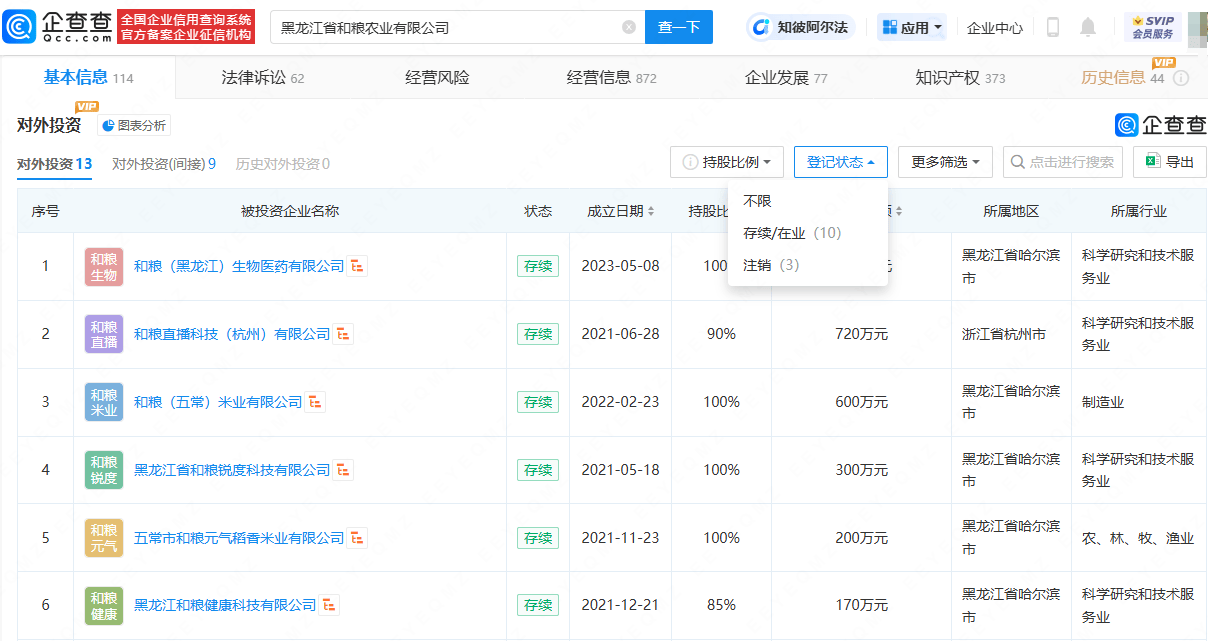The width and height of the screenshot is (1208, 641).
Task: Open 和粮直播科技（杭州）有限公司 link
Action: (x=232, y=334)
